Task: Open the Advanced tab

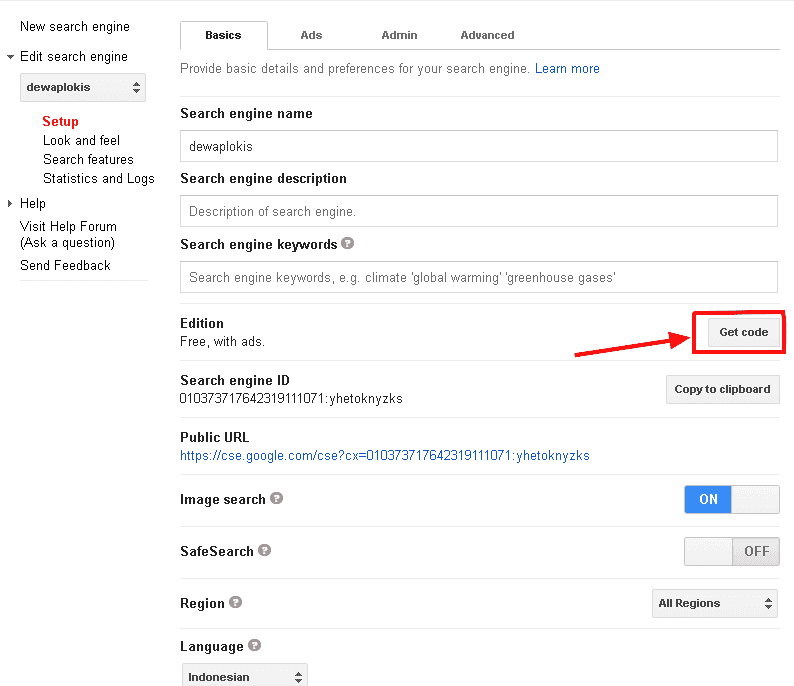Action: [487, 35]
